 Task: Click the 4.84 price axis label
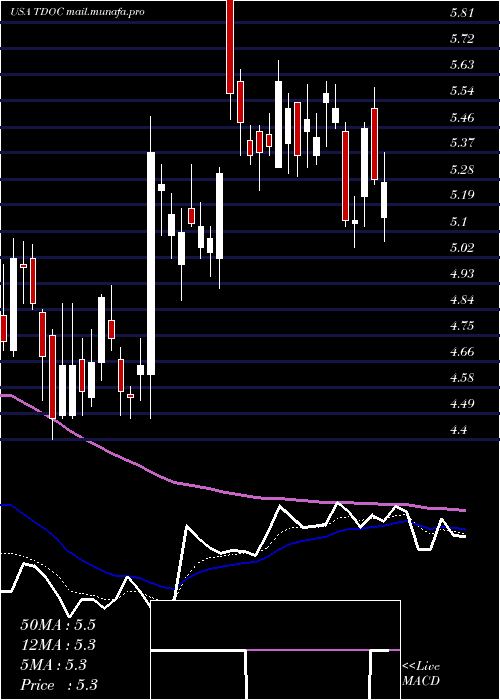point(461,300)
